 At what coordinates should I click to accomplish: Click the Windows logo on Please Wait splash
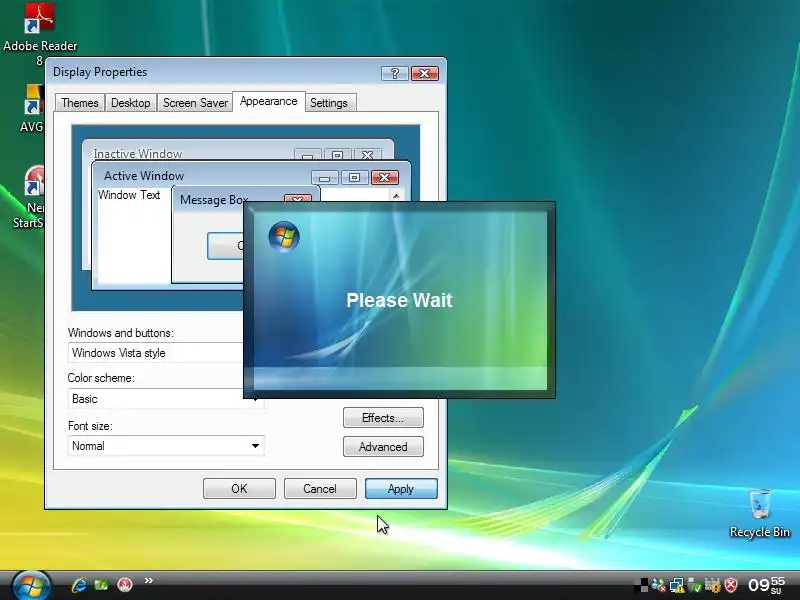click(284, 237)
